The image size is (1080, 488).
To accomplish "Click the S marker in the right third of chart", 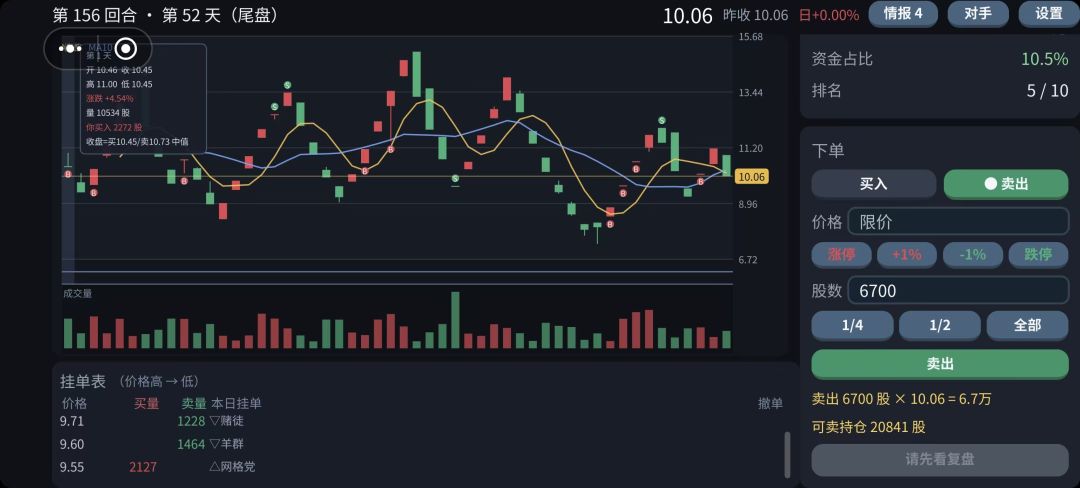I will (x=661, y=120).
